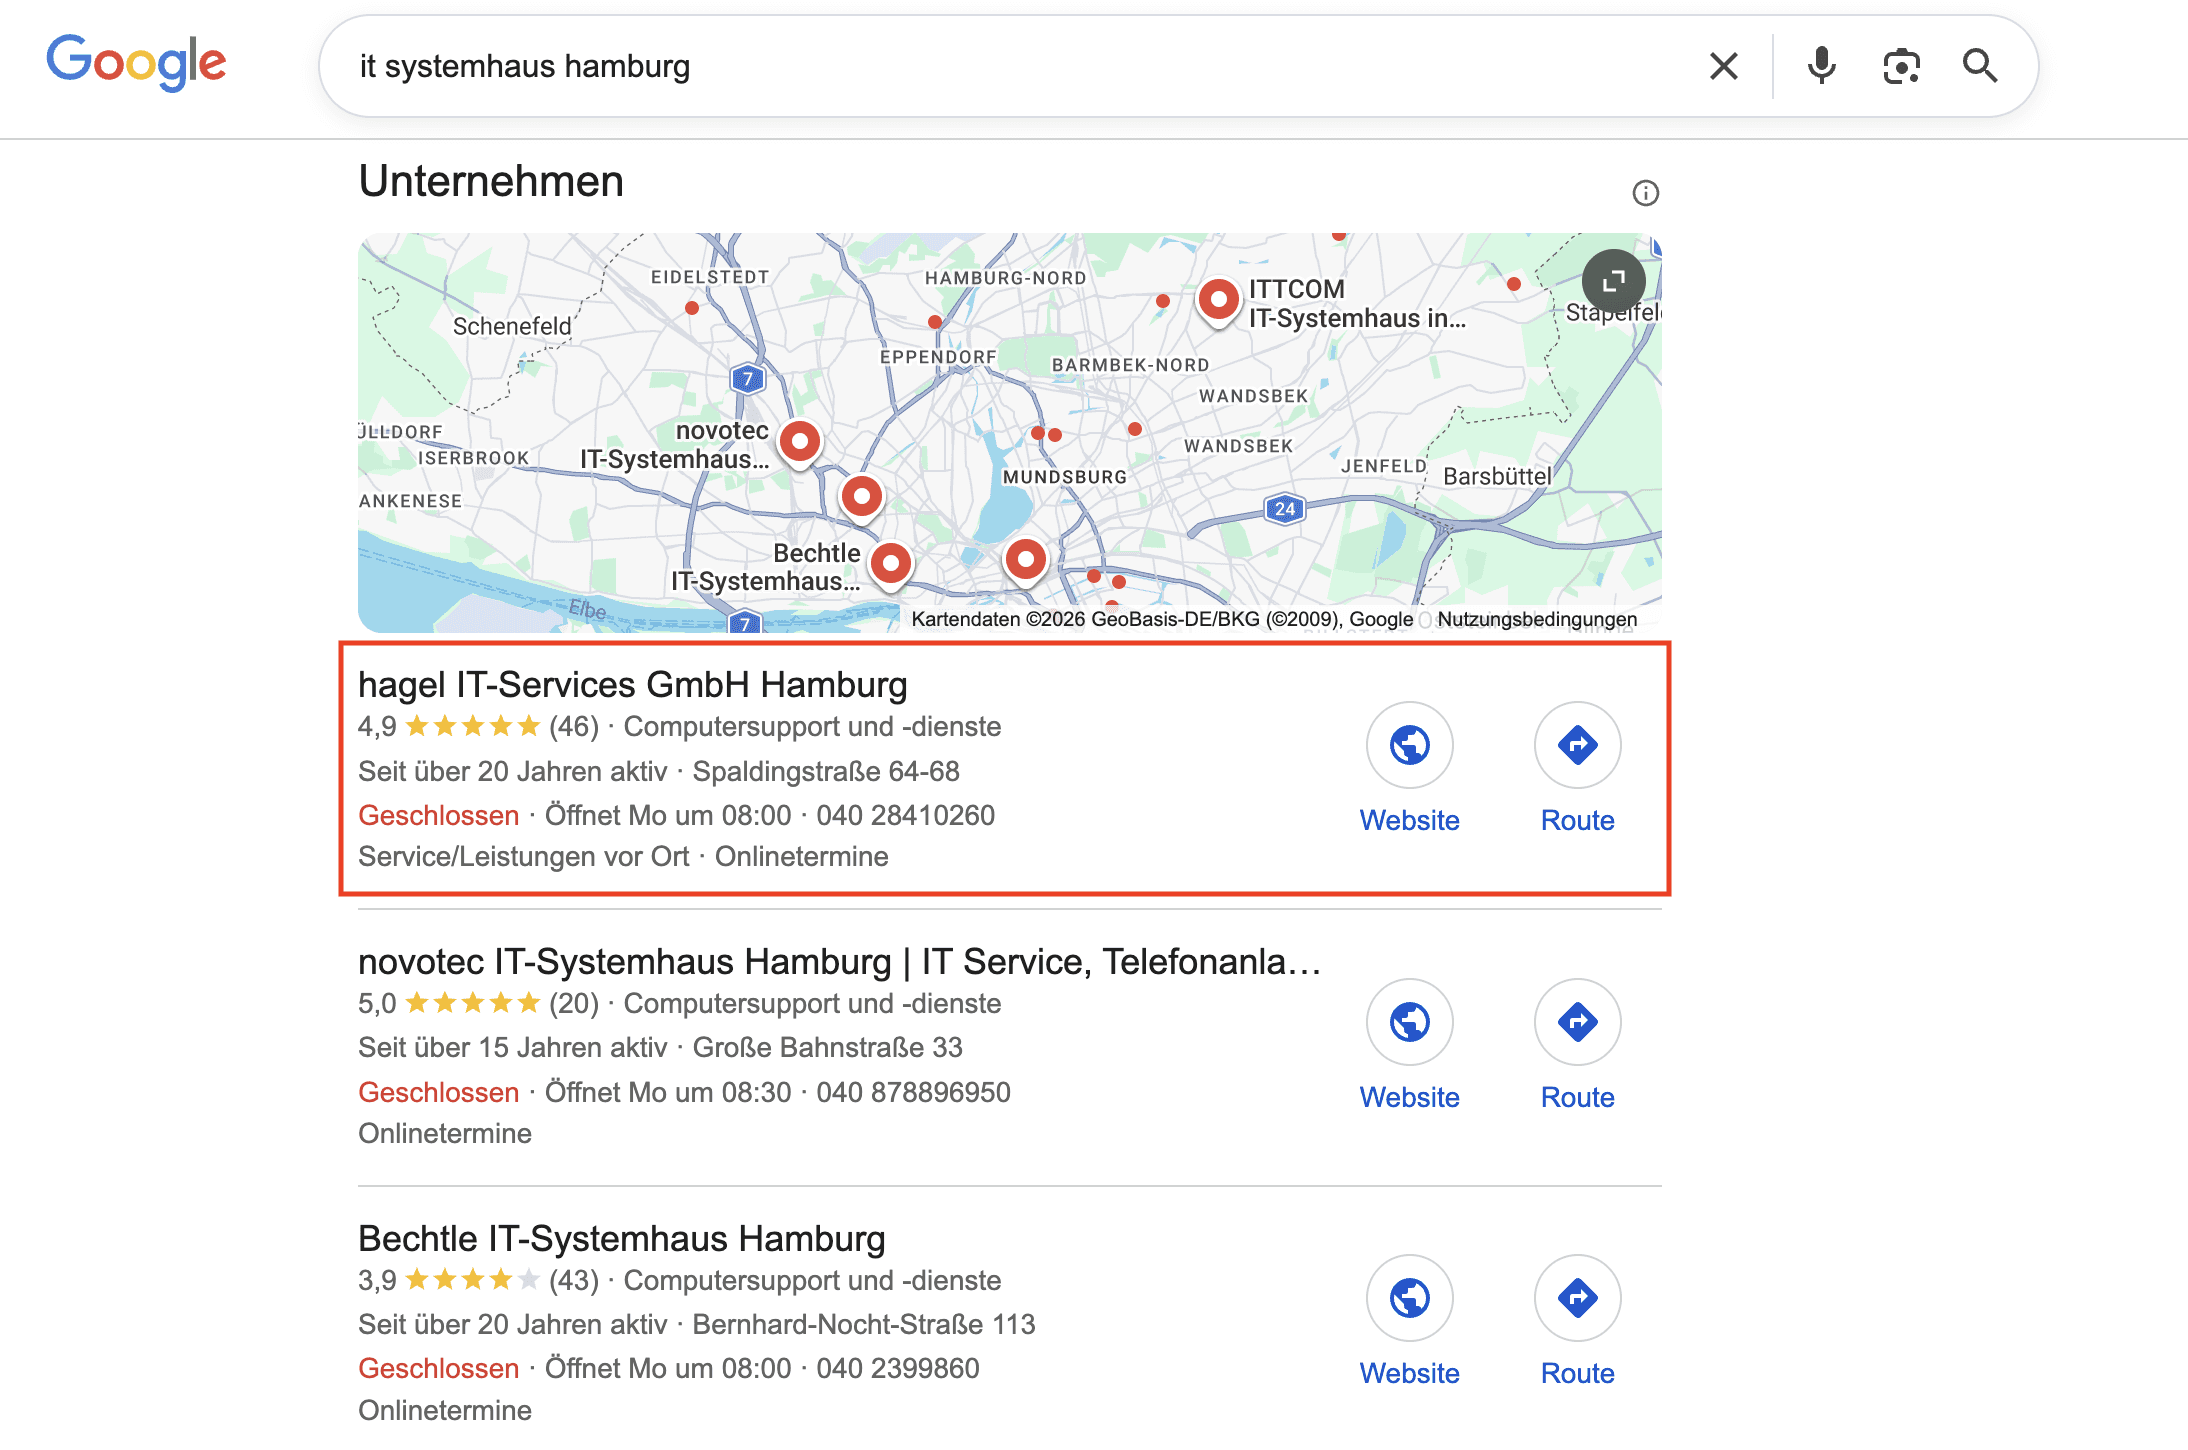Click hagel rating "4,9" with 46 reviews
Screen dimensions: 2188x1450
[x=478, y=727]
